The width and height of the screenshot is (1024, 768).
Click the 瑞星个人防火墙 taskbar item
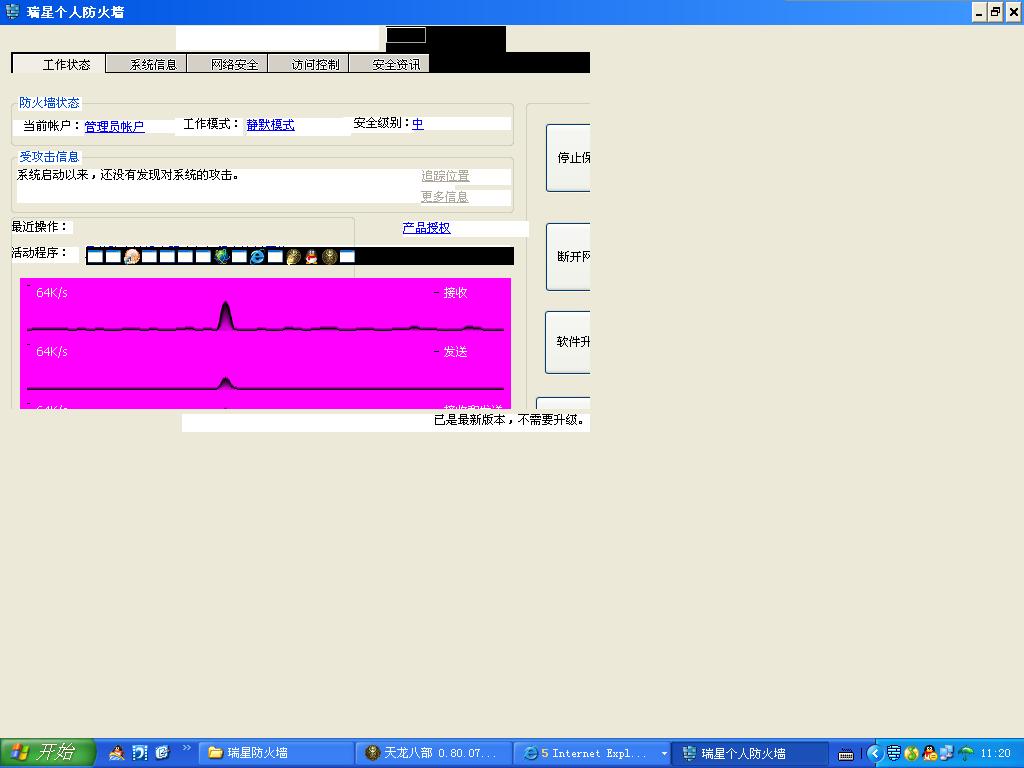click(750, 753)
